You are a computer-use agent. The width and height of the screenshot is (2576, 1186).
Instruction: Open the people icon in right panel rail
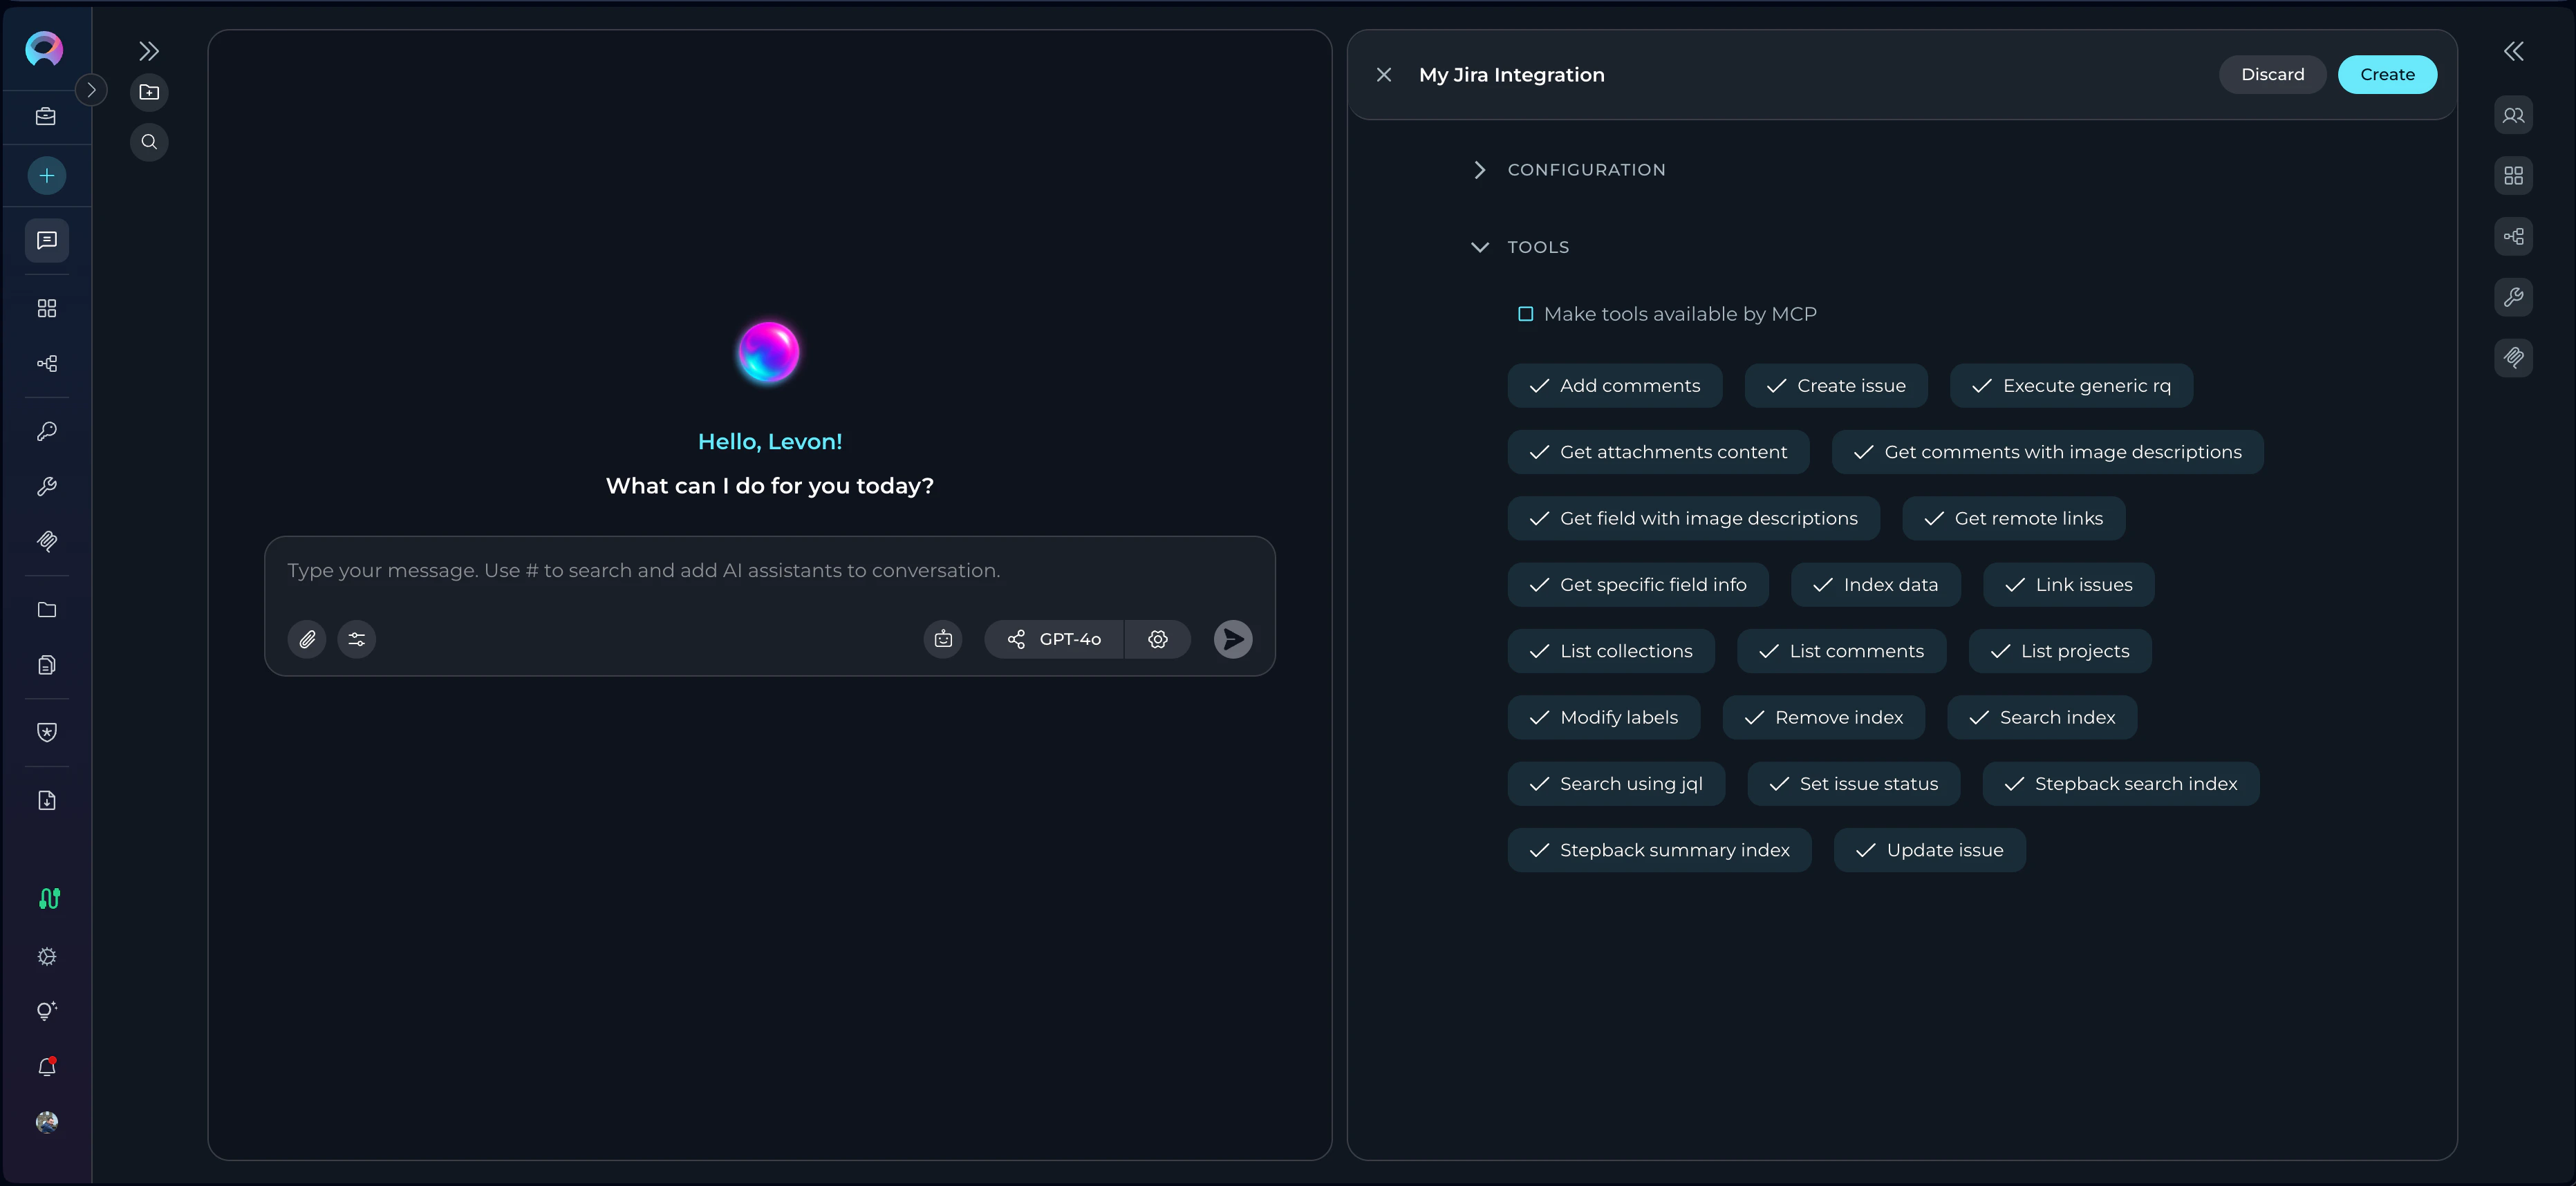pyautogui.click(x=2514, y=115)
